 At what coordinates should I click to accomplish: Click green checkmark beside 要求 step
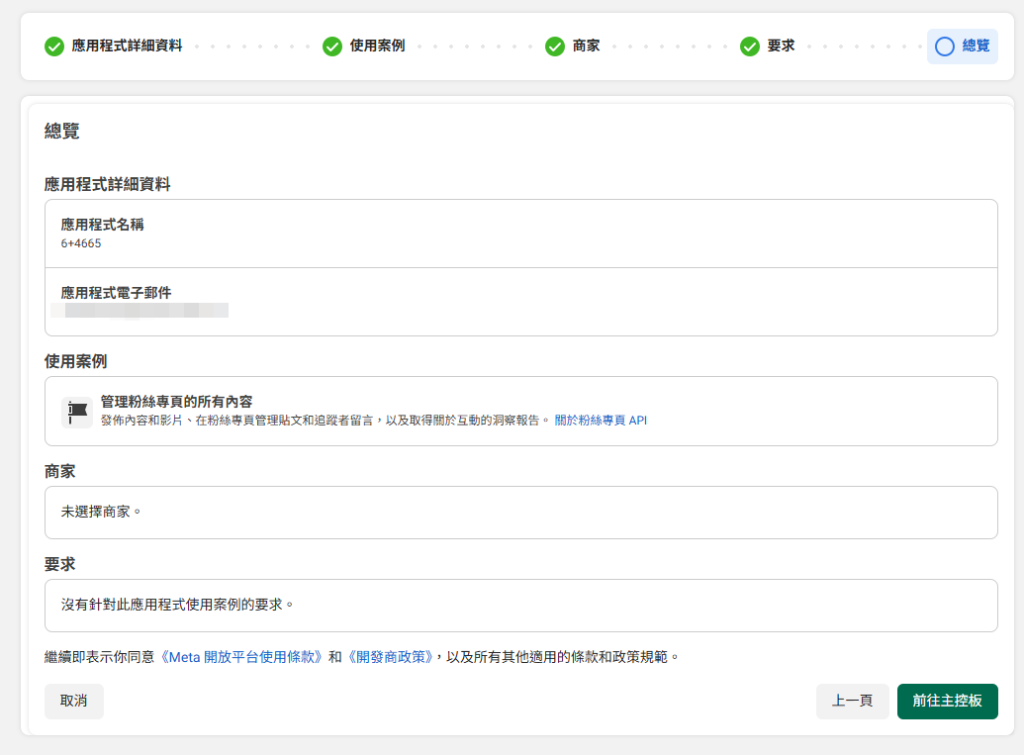[749, 47]
